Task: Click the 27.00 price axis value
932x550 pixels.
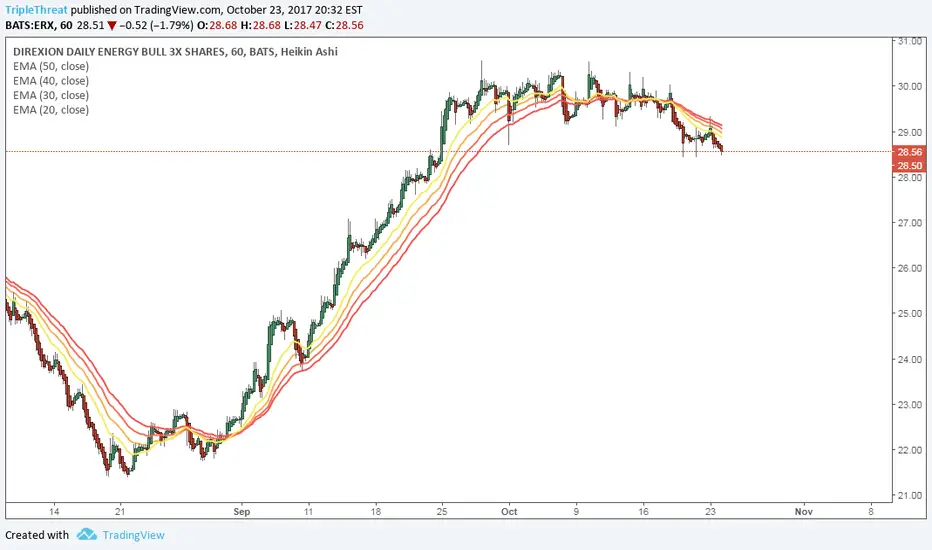Action: (910, 223)
